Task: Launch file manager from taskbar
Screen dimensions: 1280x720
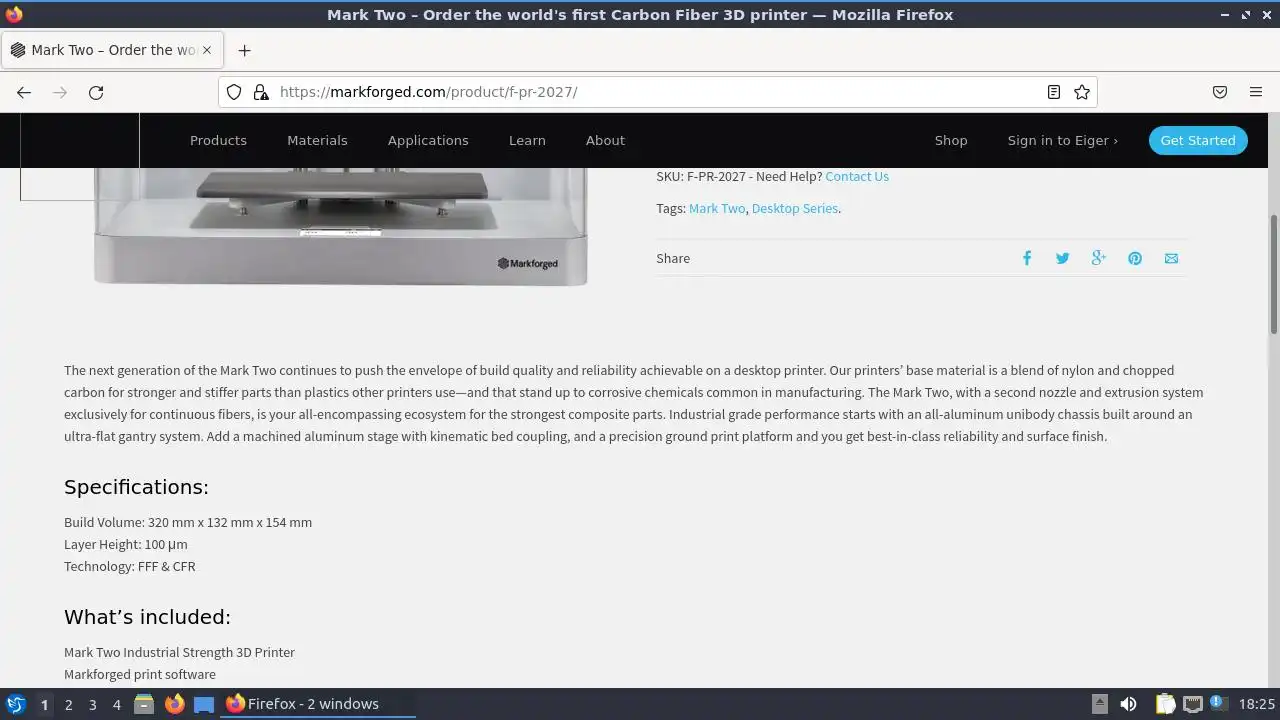Action: click(144, 704)
